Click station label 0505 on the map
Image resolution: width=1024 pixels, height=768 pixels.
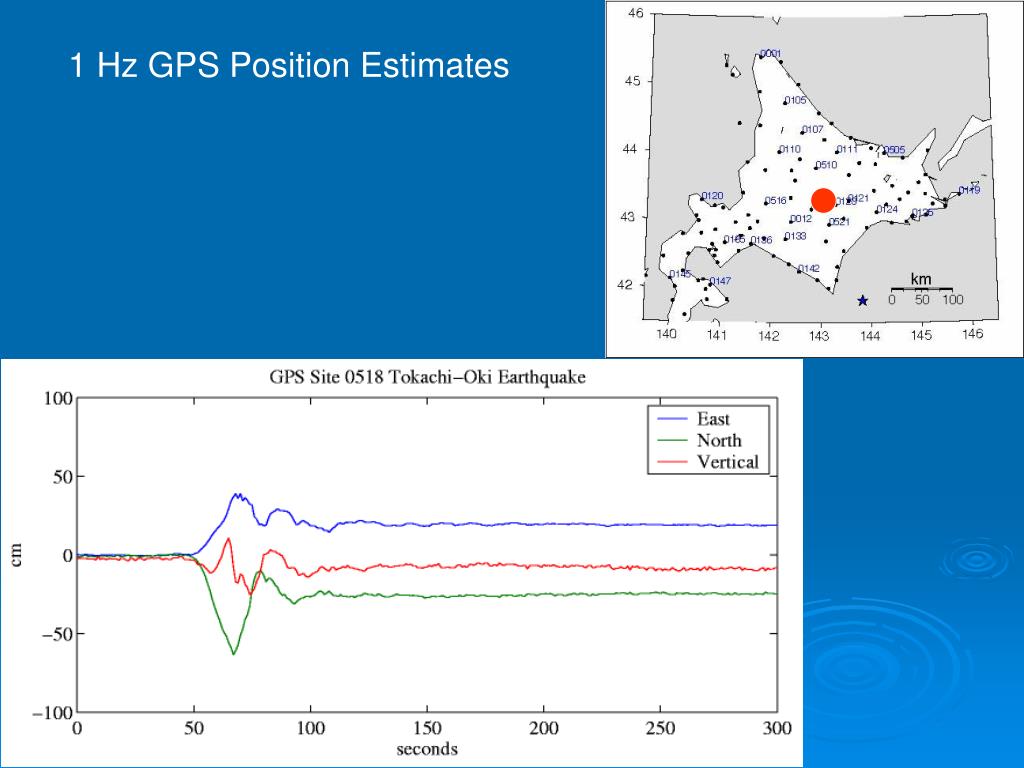coord(894,150)
